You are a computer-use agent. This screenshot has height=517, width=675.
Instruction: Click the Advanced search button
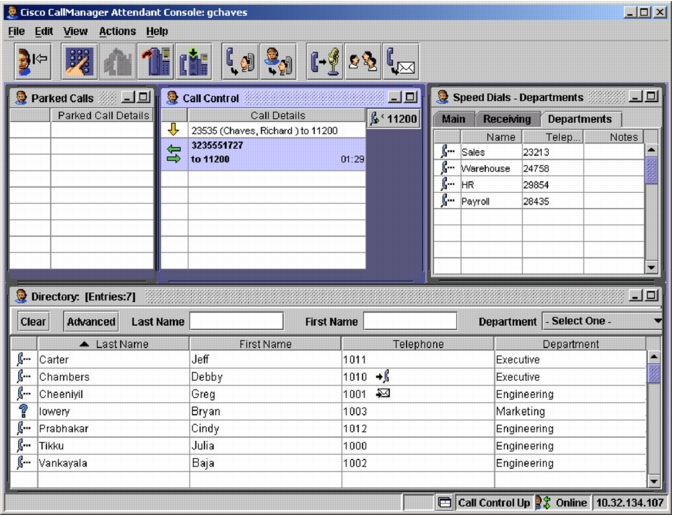[x=91, y=322]
